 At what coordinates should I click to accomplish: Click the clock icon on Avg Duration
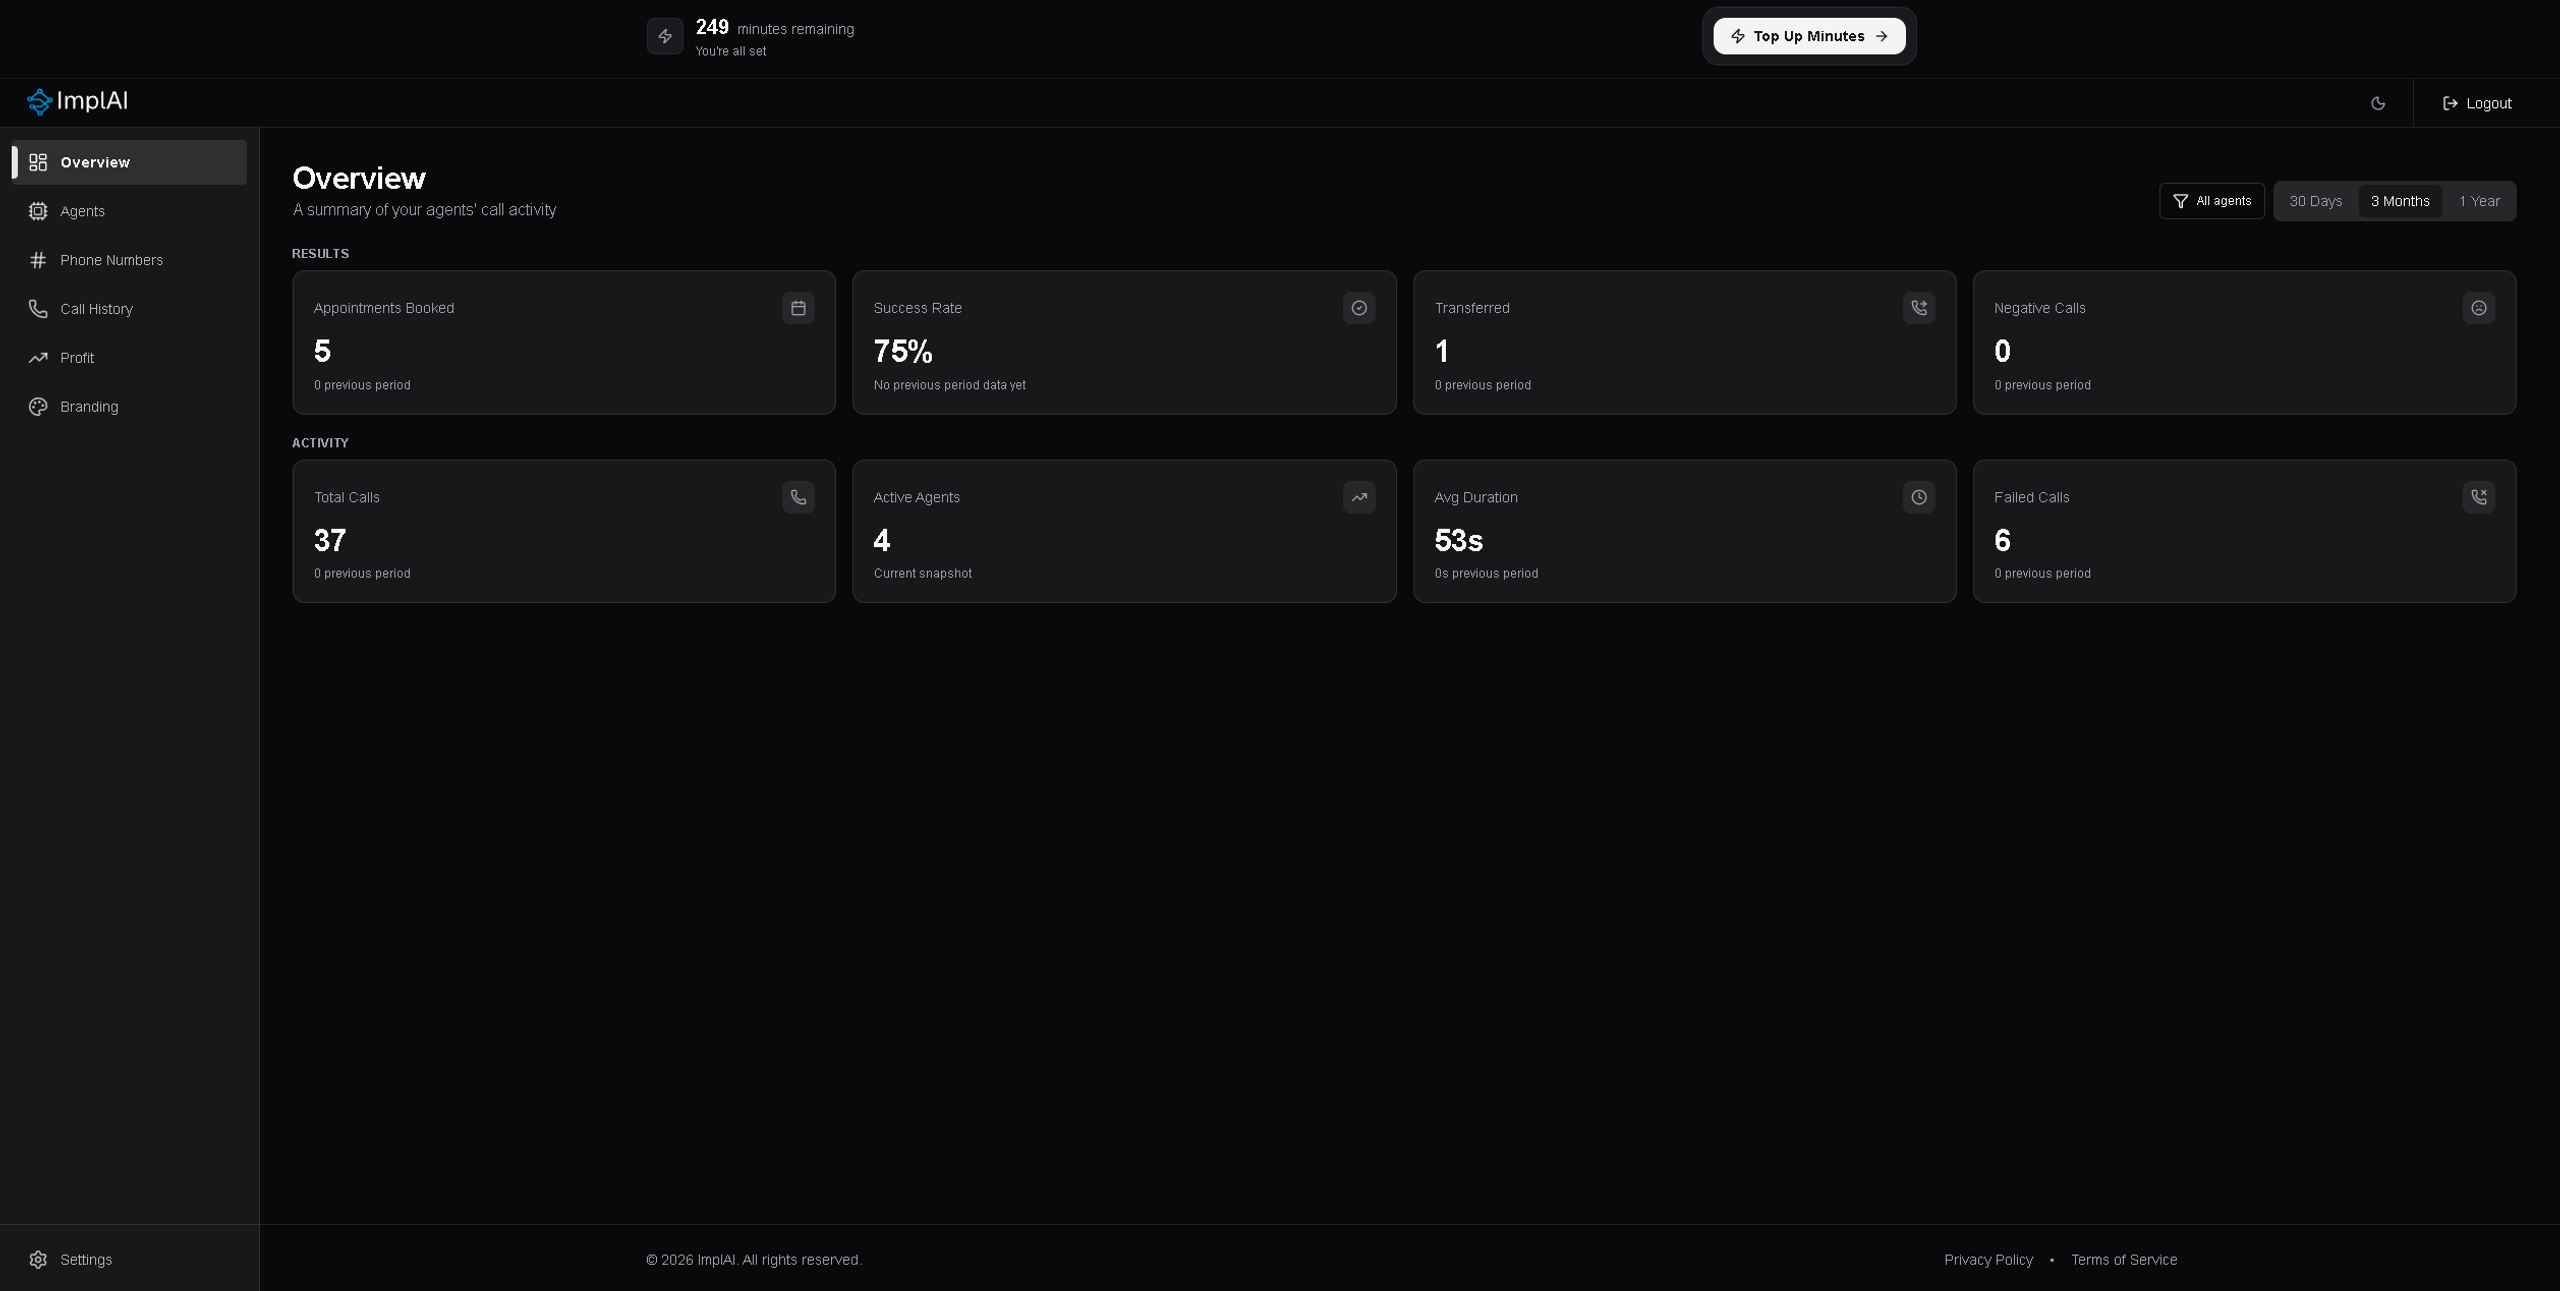[x=1919, y=497]
